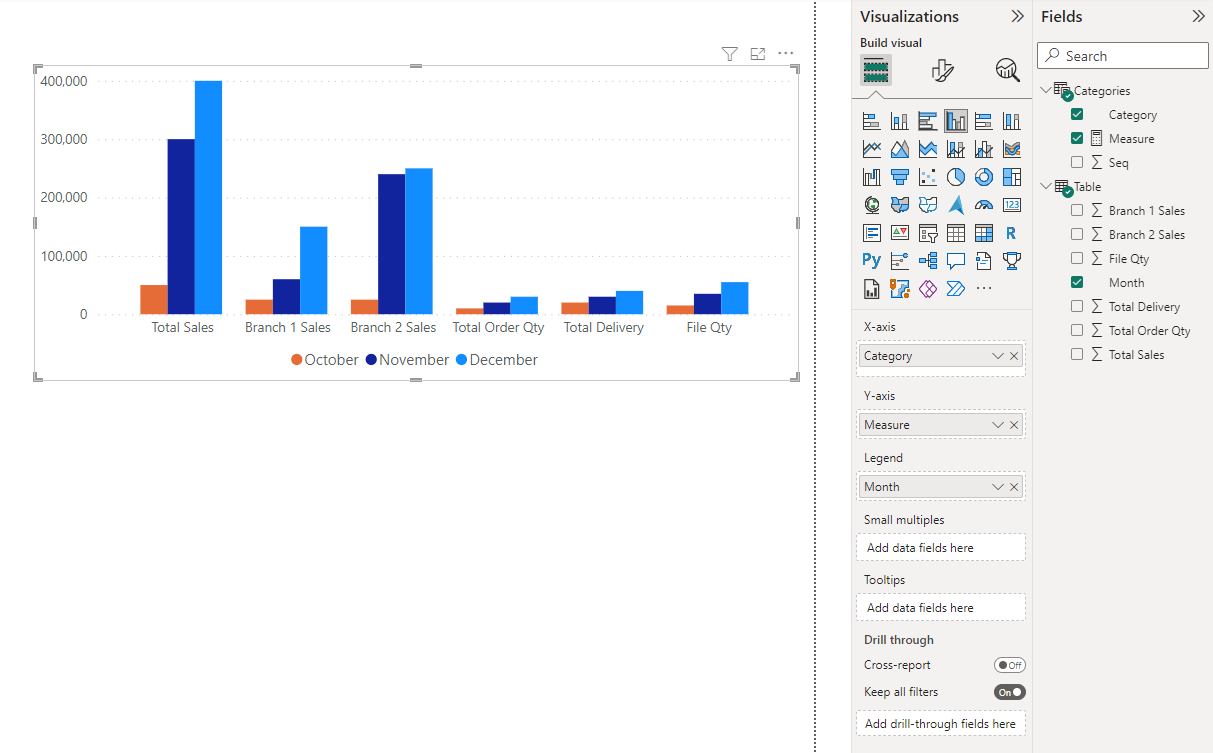Viewport: 1213px width, 753px height.
Task: Choose the Python visual
Action: pos(871,259)
